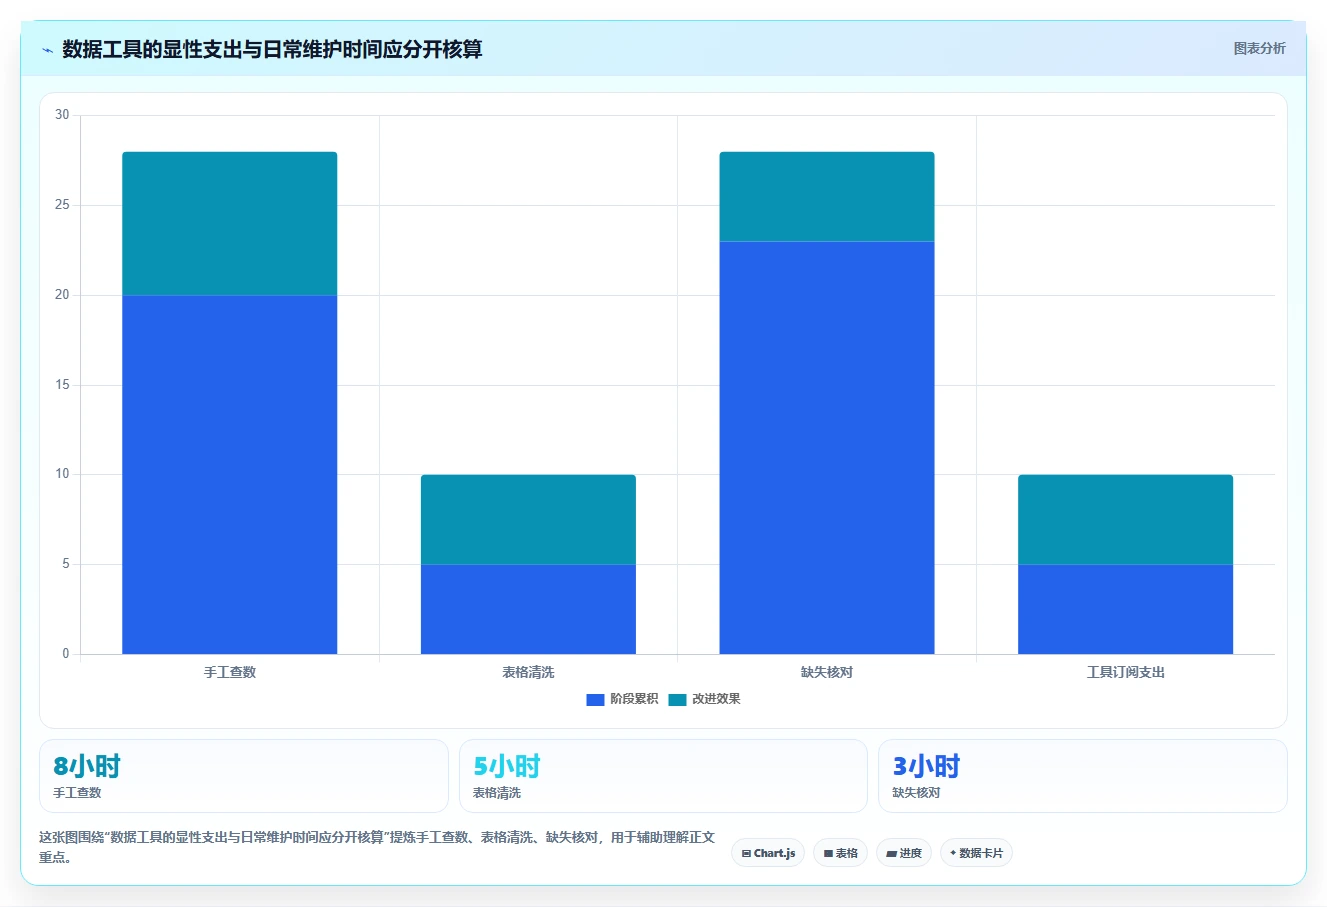This screenshot has height=907, width=1327.
Task: Click the 表格清洗 x-axis label
Action: coord(528,672)
